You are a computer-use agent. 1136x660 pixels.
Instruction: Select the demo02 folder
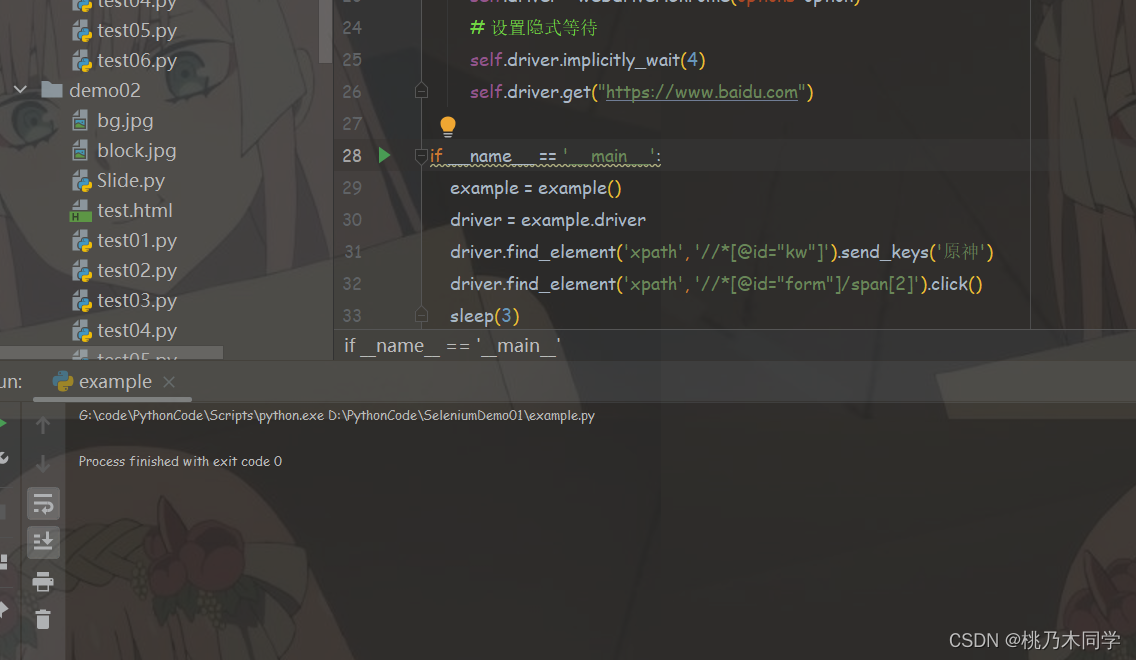(x=104, y=91)
